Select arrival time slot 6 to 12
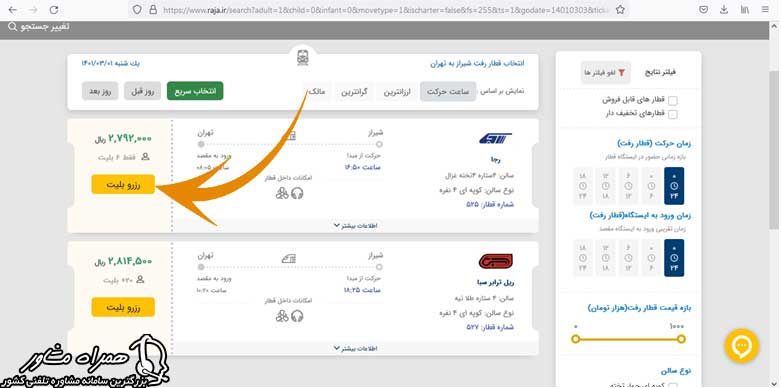The image size is (781, 388). 628,258
